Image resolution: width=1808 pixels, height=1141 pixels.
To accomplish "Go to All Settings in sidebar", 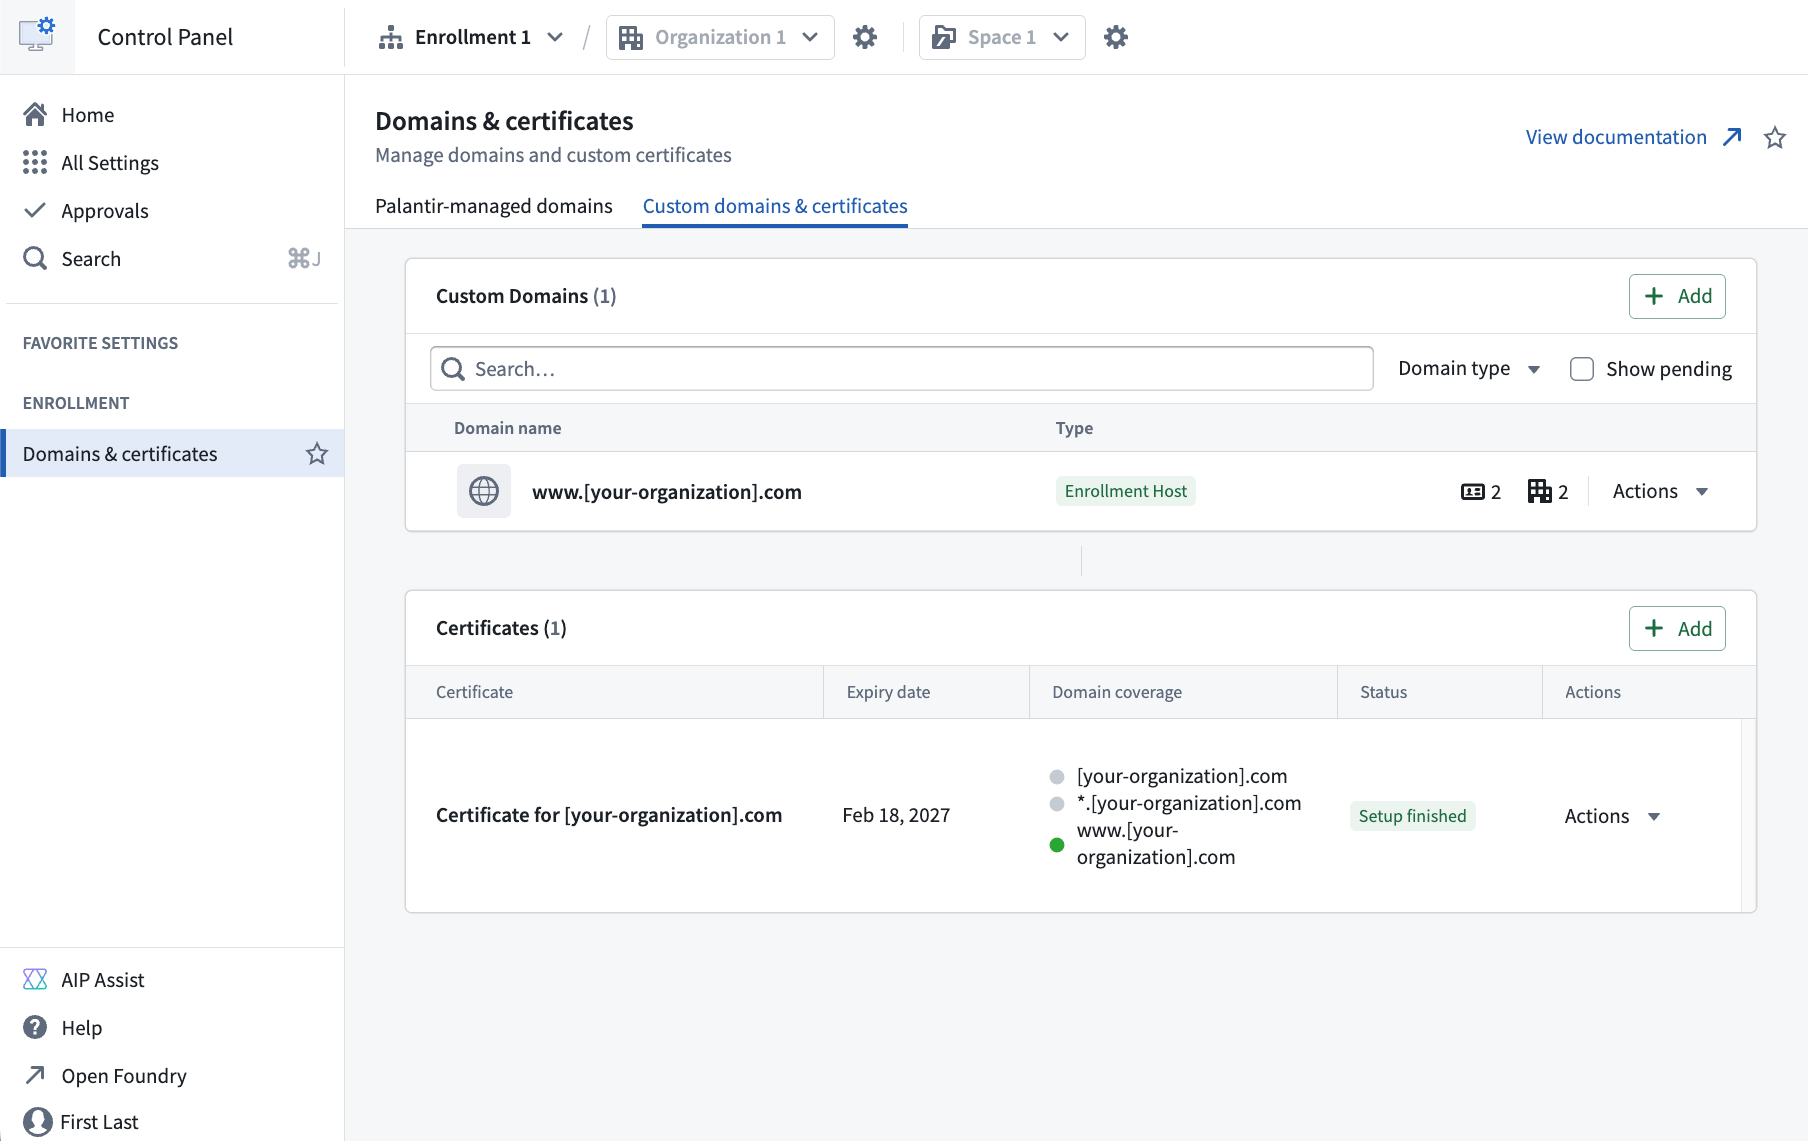I will tap(110, 163).
